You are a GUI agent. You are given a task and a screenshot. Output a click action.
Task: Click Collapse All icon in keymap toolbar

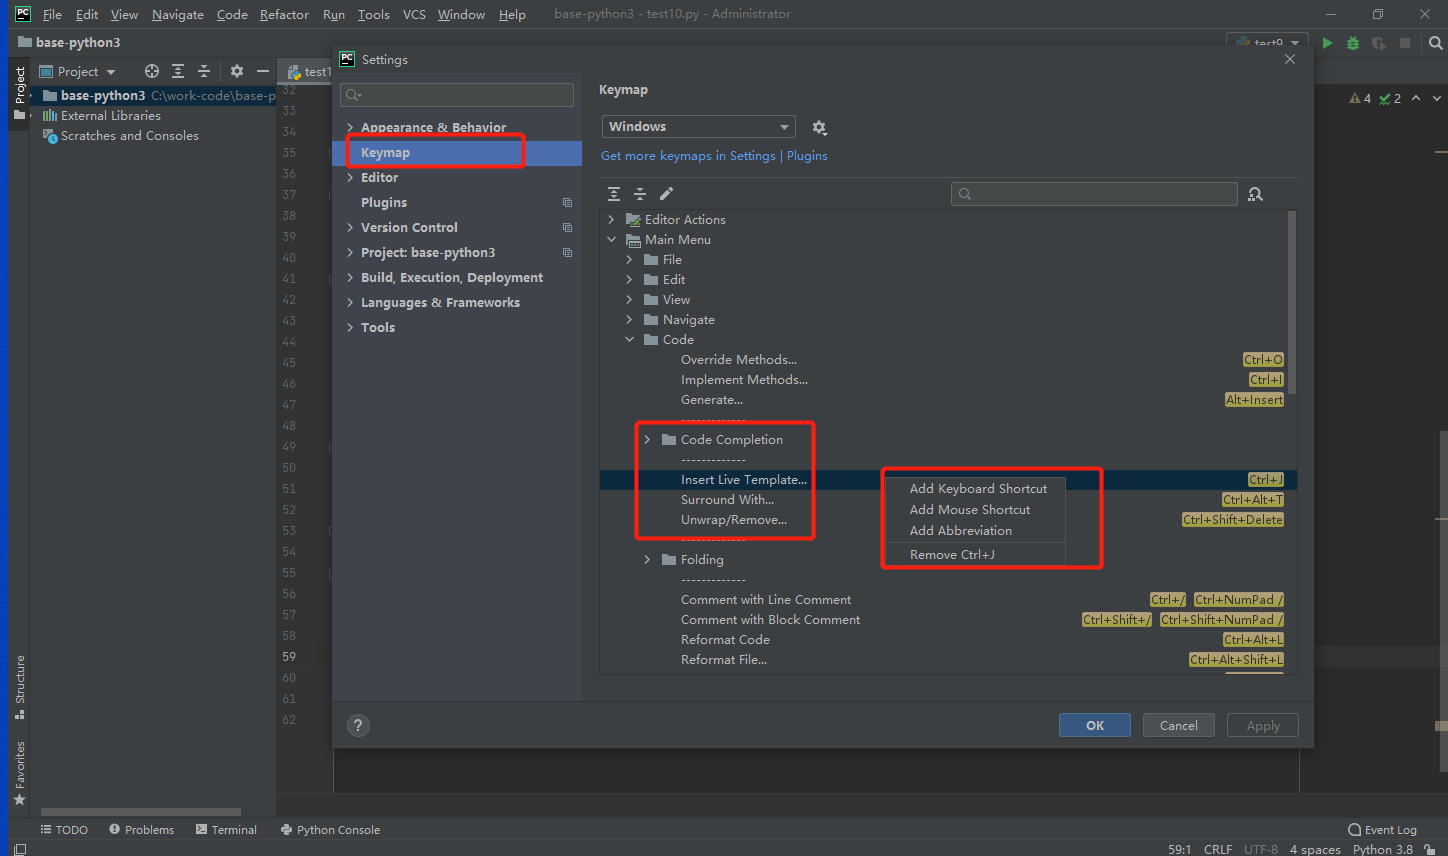tap(640, 194)
